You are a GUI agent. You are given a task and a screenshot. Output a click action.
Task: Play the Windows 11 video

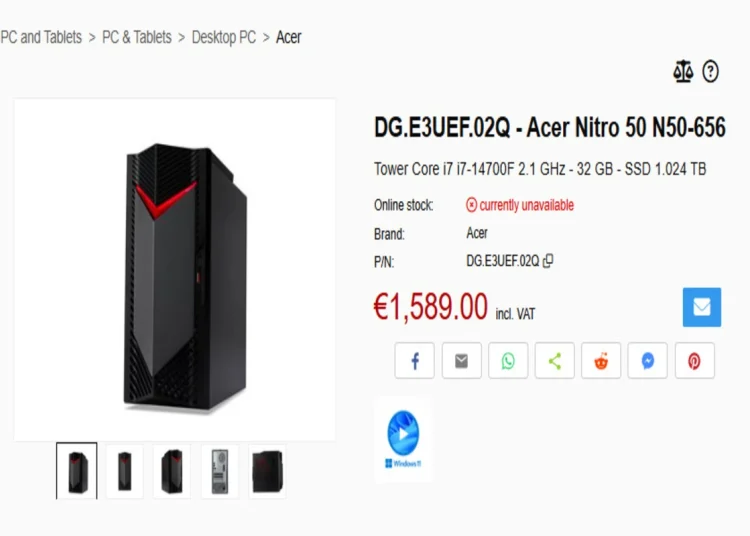tap(403, 439)
